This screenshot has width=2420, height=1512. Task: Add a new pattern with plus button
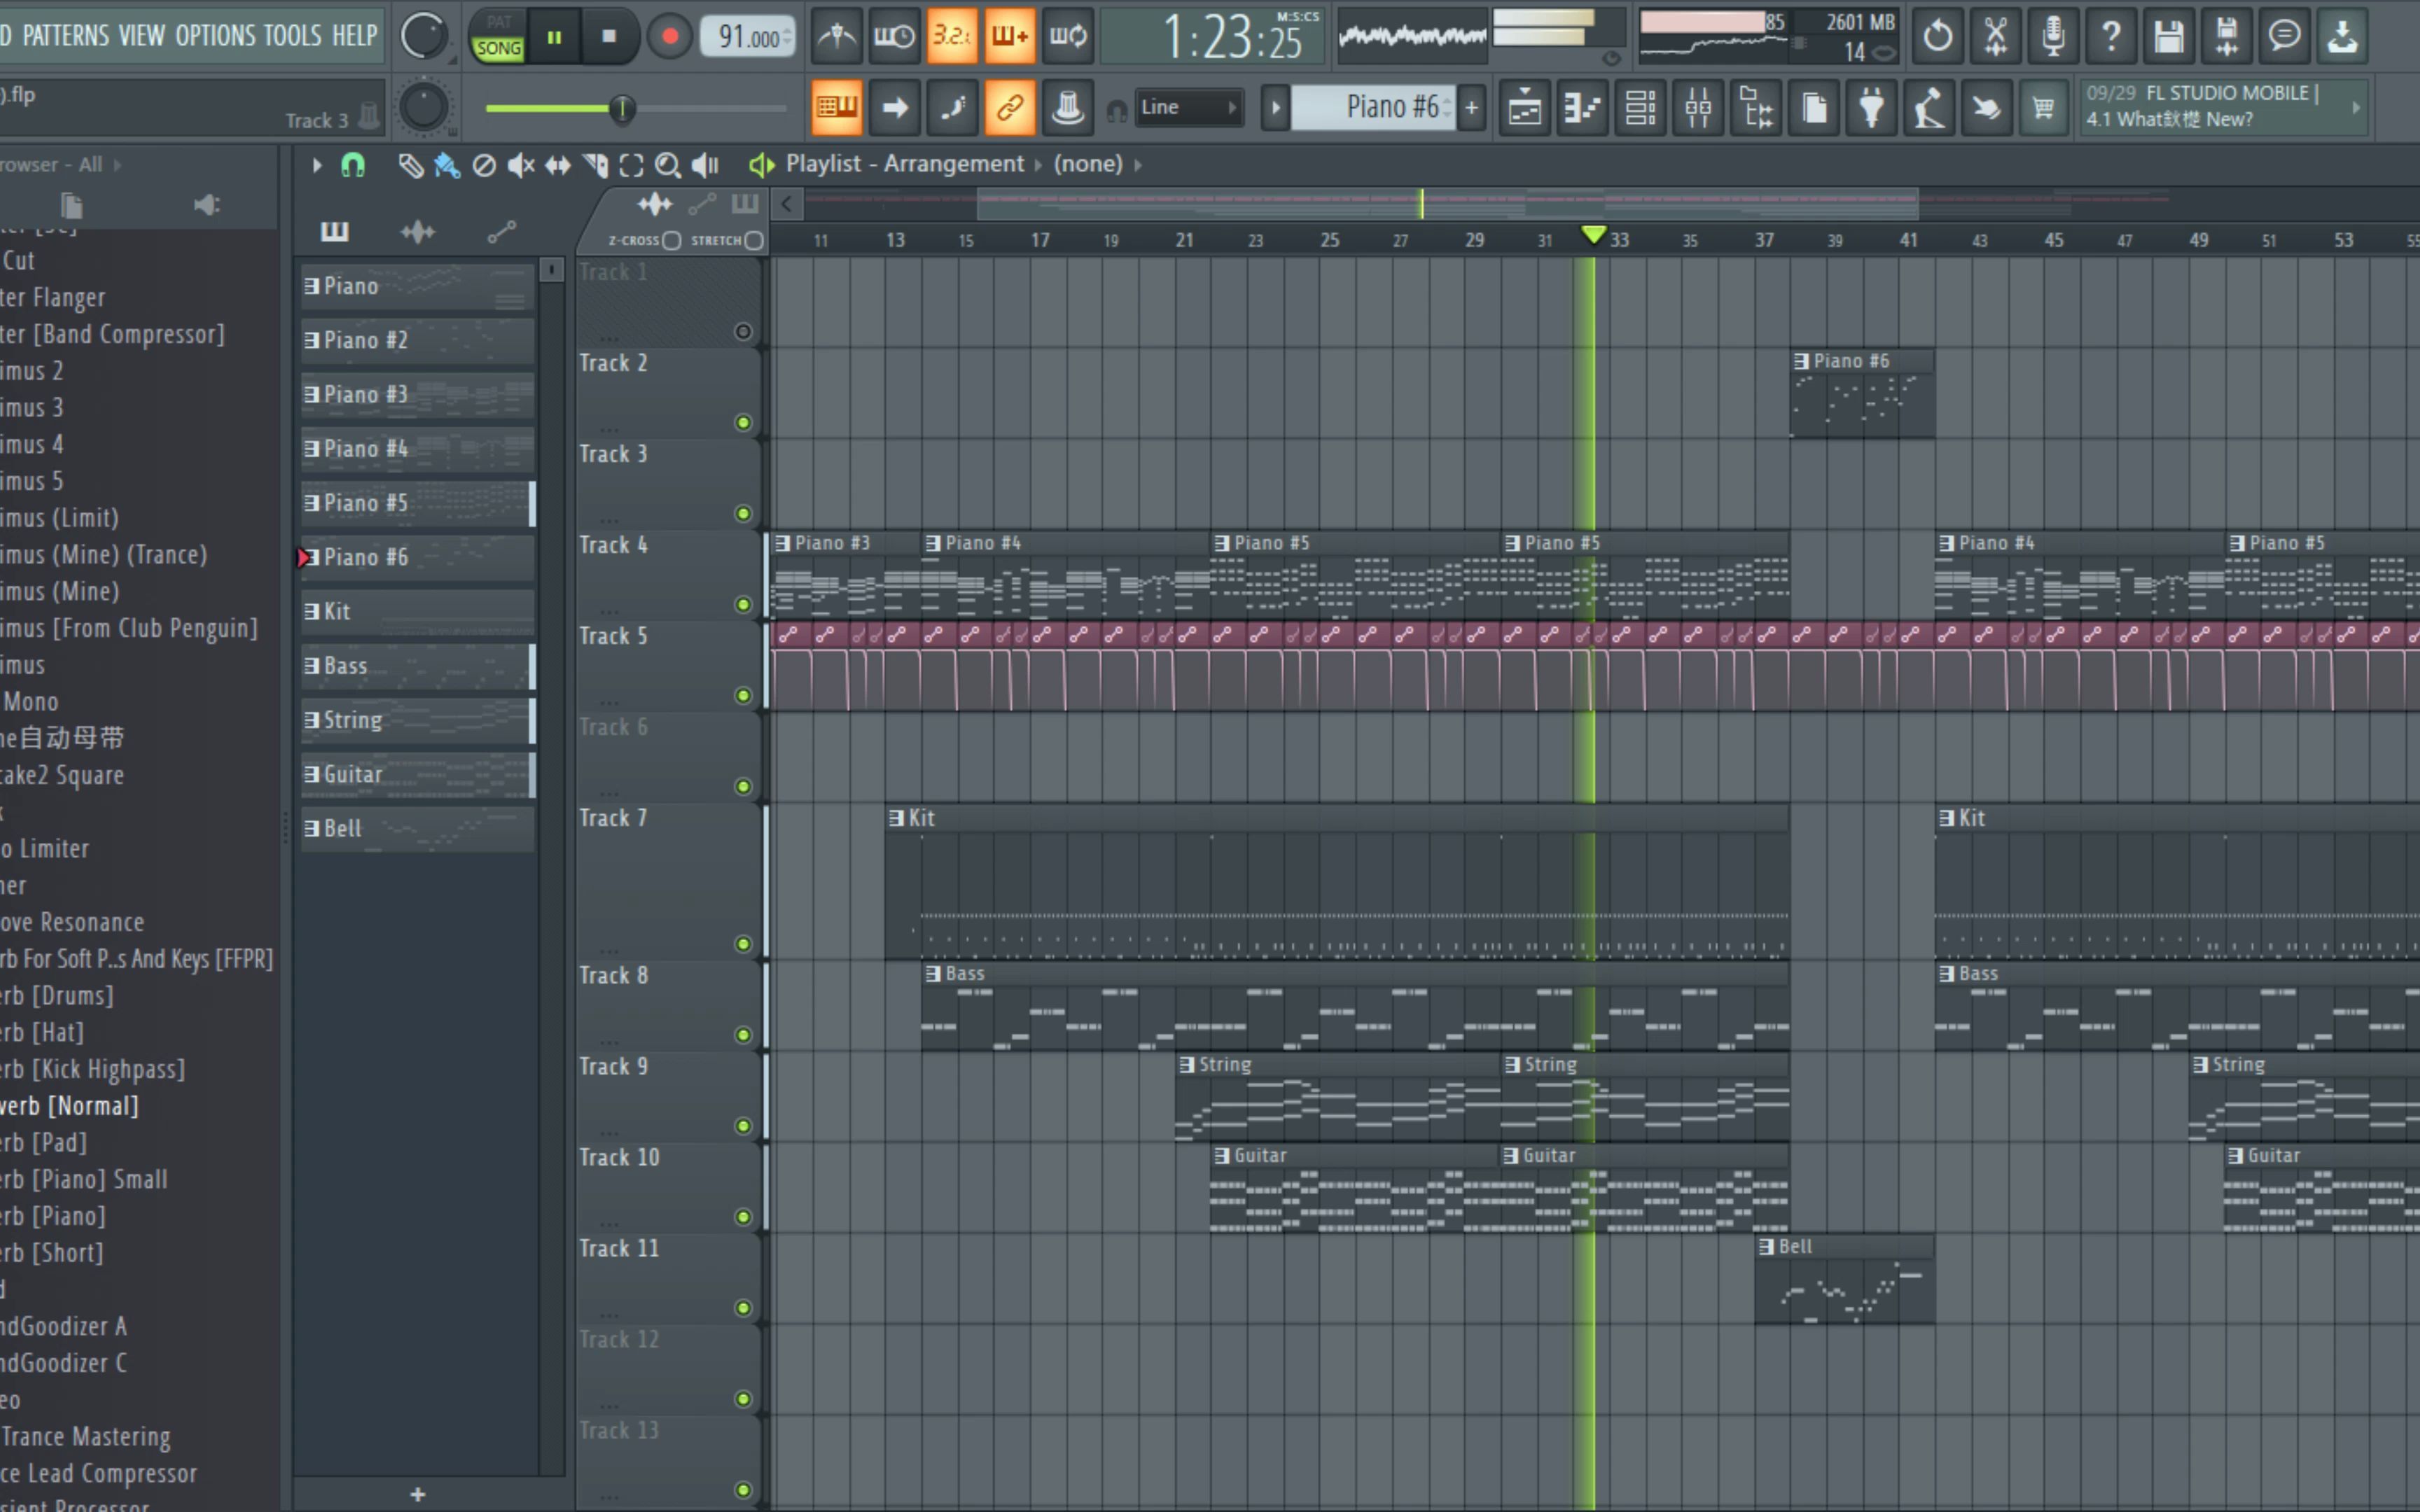click(x=1472, y=107)
